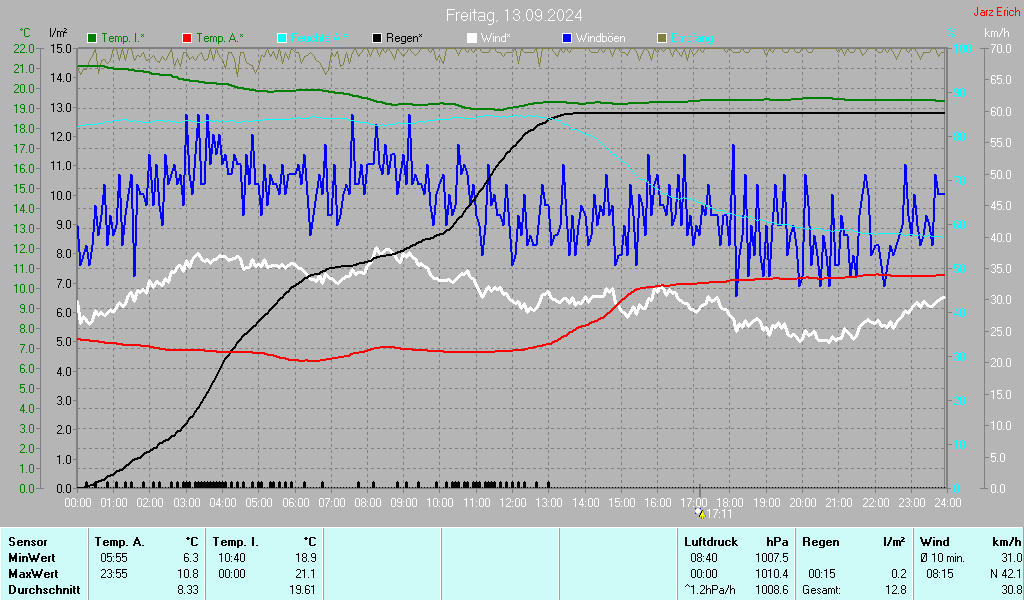Click the Luftdruck column header
Image resolution: width=1024 pixels, height=600 pixels.
click(711, 542)
